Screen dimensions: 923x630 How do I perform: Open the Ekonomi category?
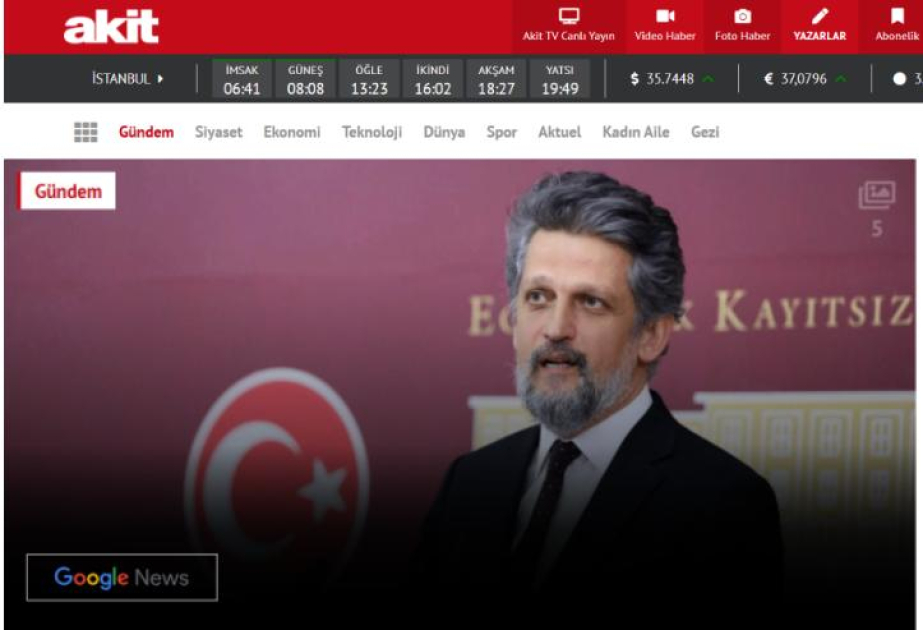[292, 132]
